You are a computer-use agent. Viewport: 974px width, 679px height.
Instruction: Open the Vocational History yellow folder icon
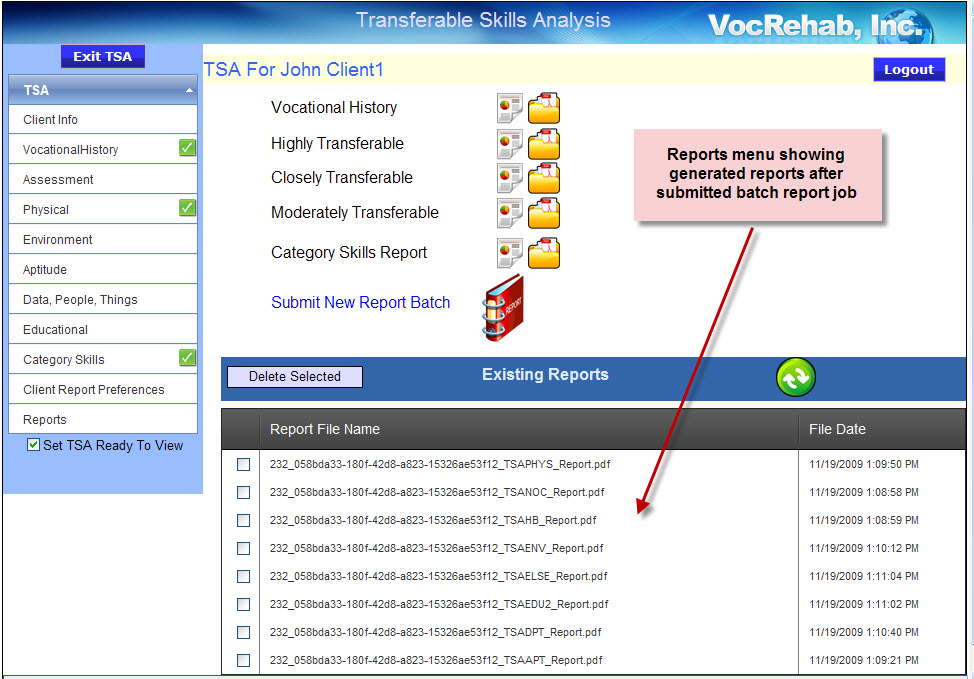pyautogui.click(x=544, y=108)
